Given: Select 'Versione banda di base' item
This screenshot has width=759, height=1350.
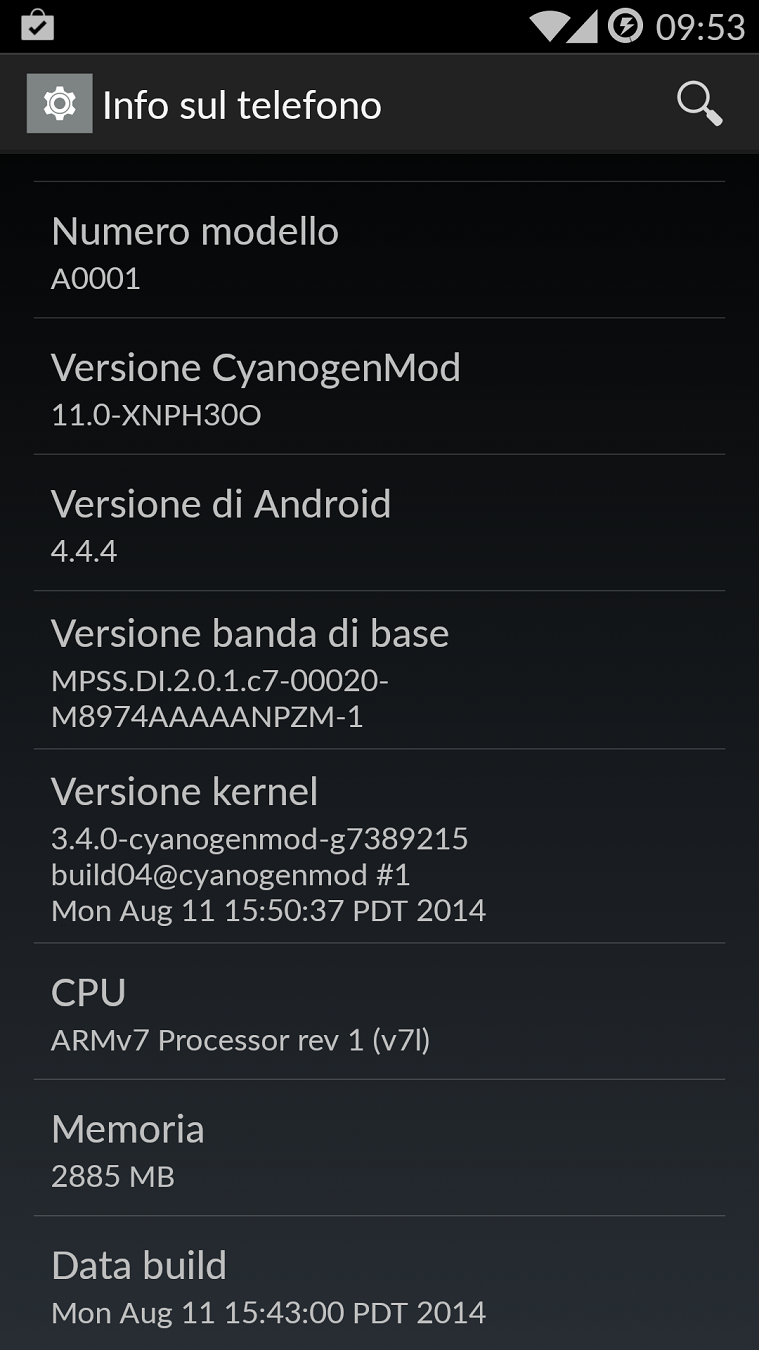Looking at the screenshot, I should (x=379, y=670).
